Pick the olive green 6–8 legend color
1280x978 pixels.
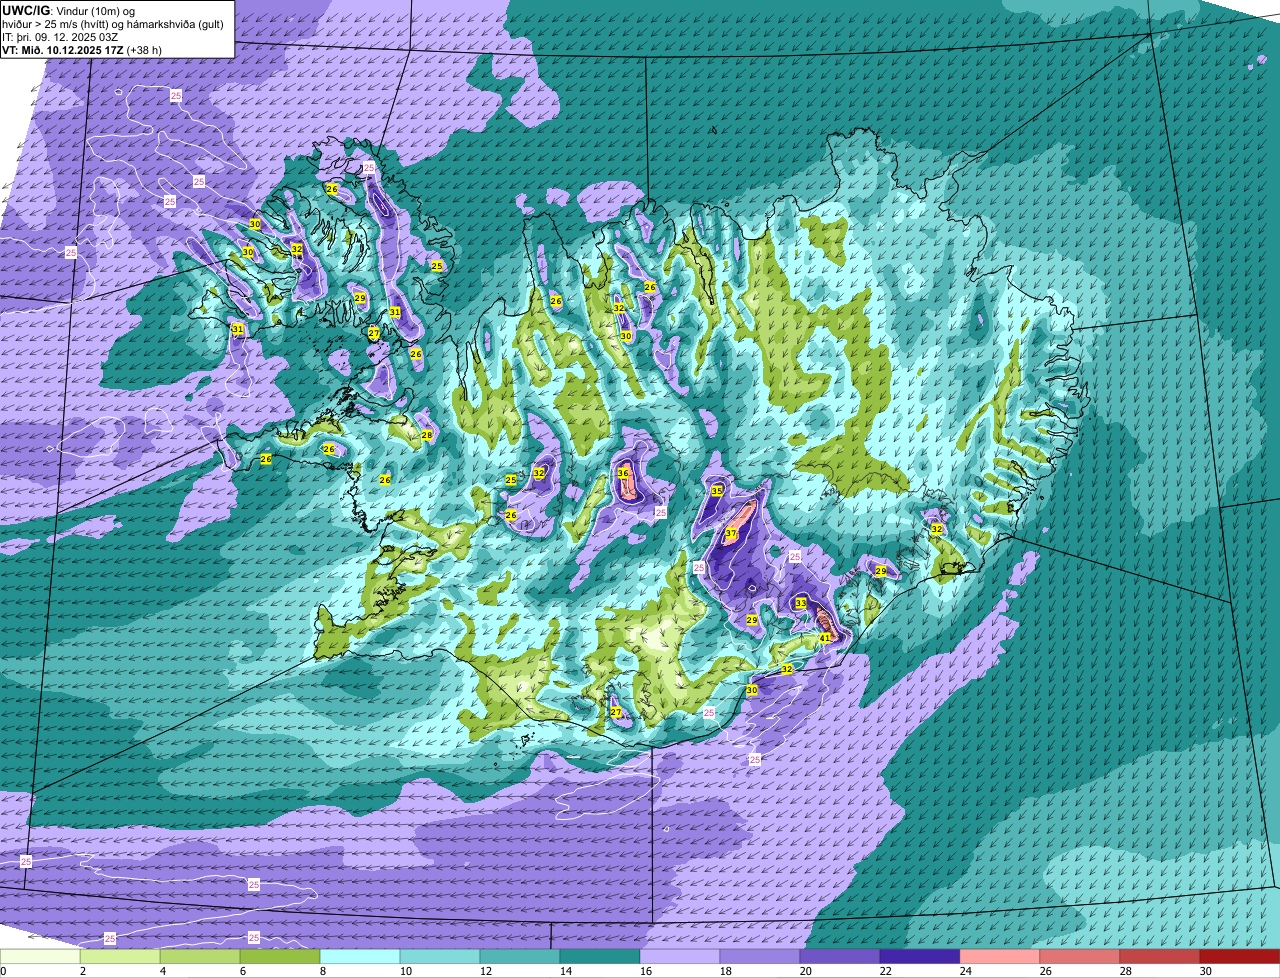coord(280,957)
